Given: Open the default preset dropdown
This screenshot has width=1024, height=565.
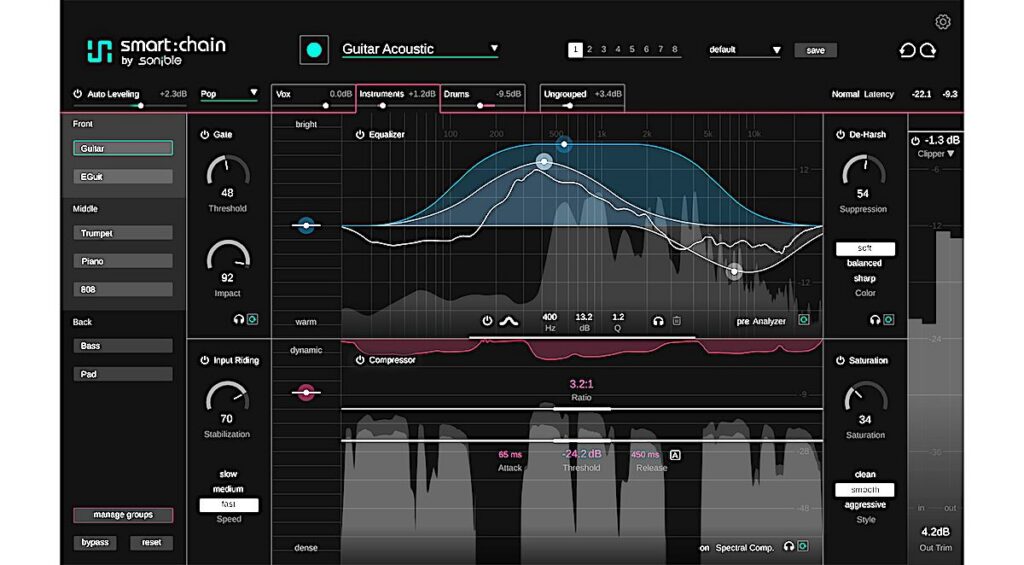Looking at the screenshot, I should click(x=744, y=50).
